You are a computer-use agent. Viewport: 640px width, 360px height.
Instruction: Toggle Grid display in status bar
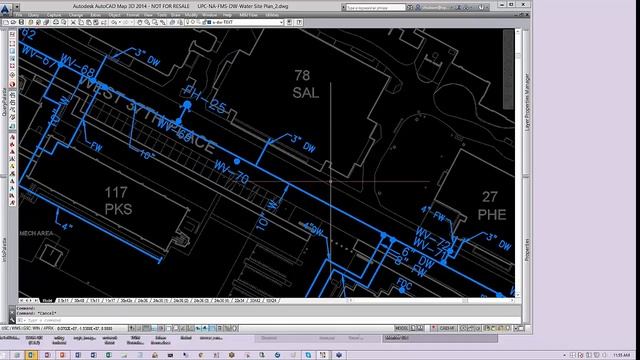[146, 328]
